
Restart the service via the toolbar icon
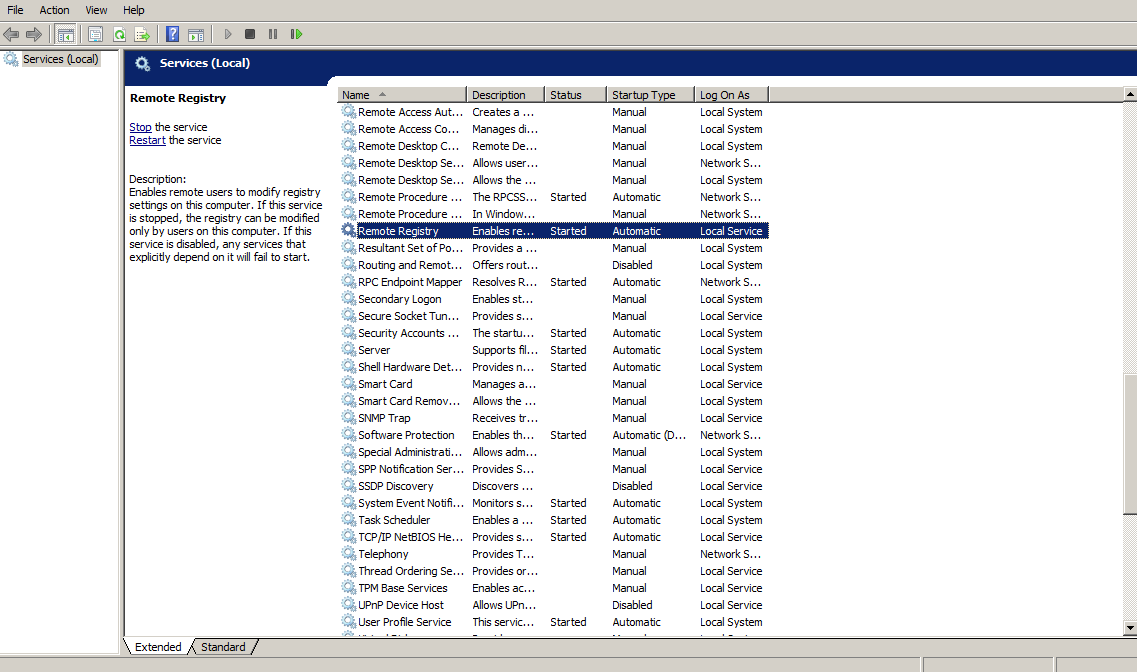296,33
